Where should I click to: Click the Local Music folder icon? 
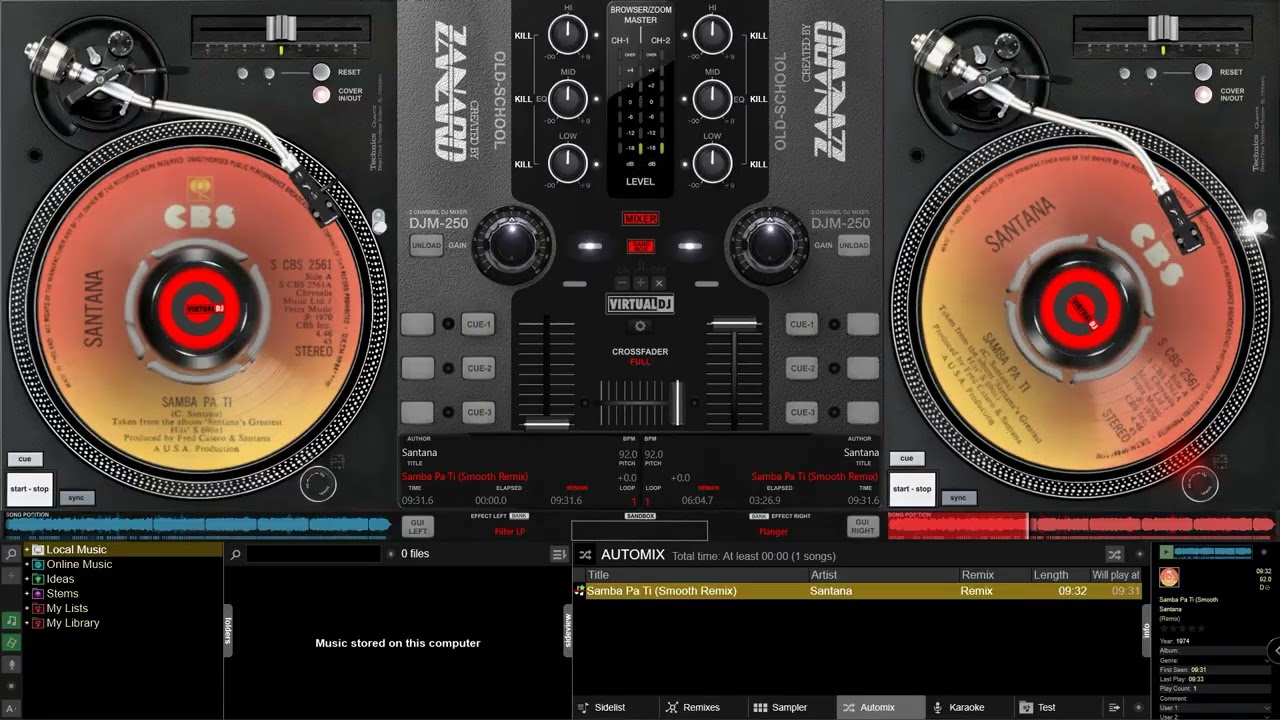(38, 550)
